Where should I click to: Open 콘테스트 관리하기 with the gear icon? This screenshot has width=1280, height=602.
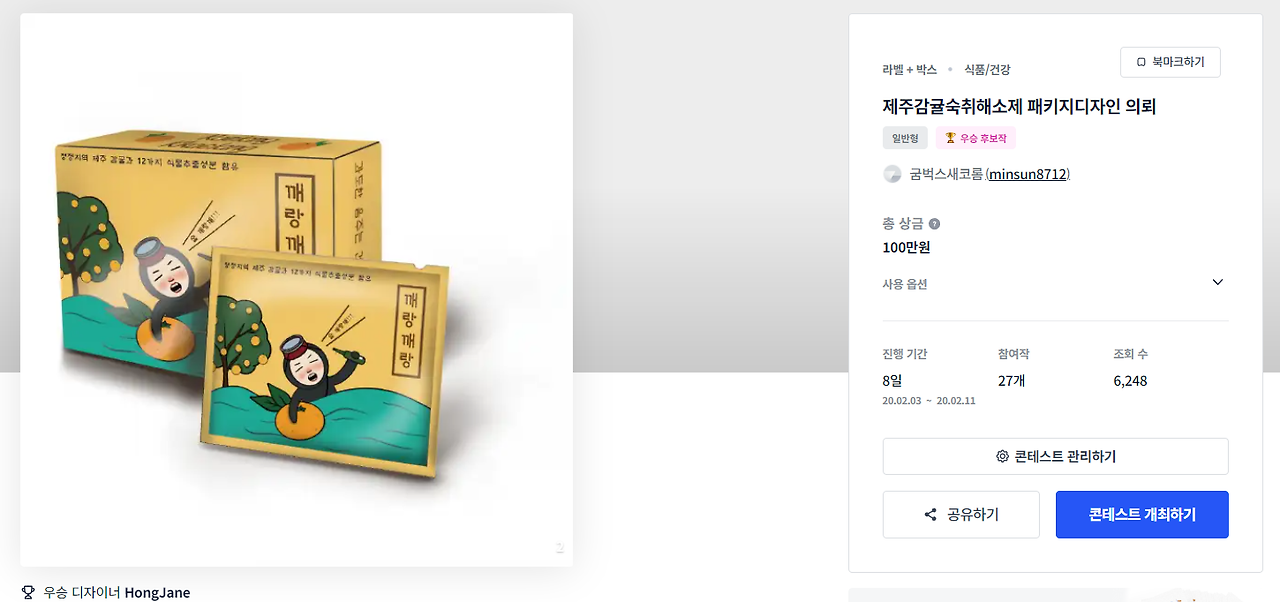(1055, 456)
